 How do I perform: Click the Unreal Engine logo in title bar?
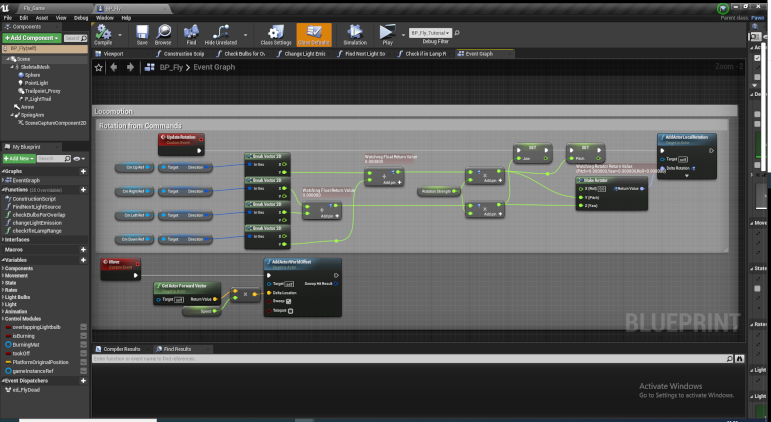click(x=5, y=8)
